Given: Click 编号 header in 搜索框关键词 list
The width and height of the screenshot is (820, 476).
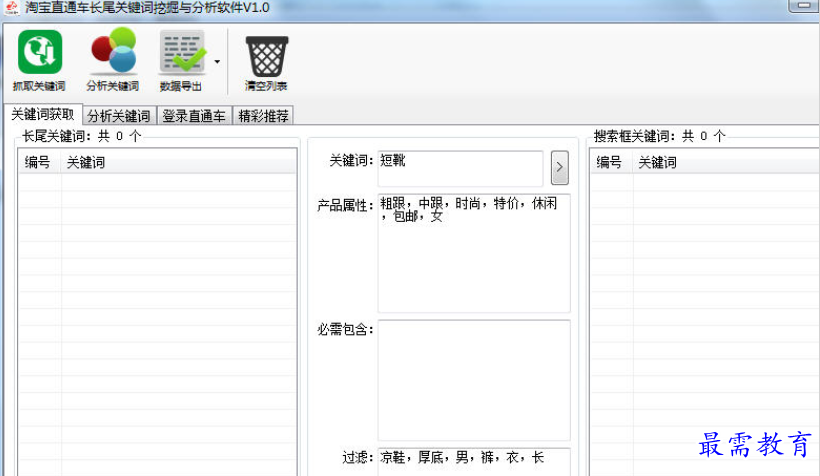Looking at the screenshot, I should pos(611,162).
